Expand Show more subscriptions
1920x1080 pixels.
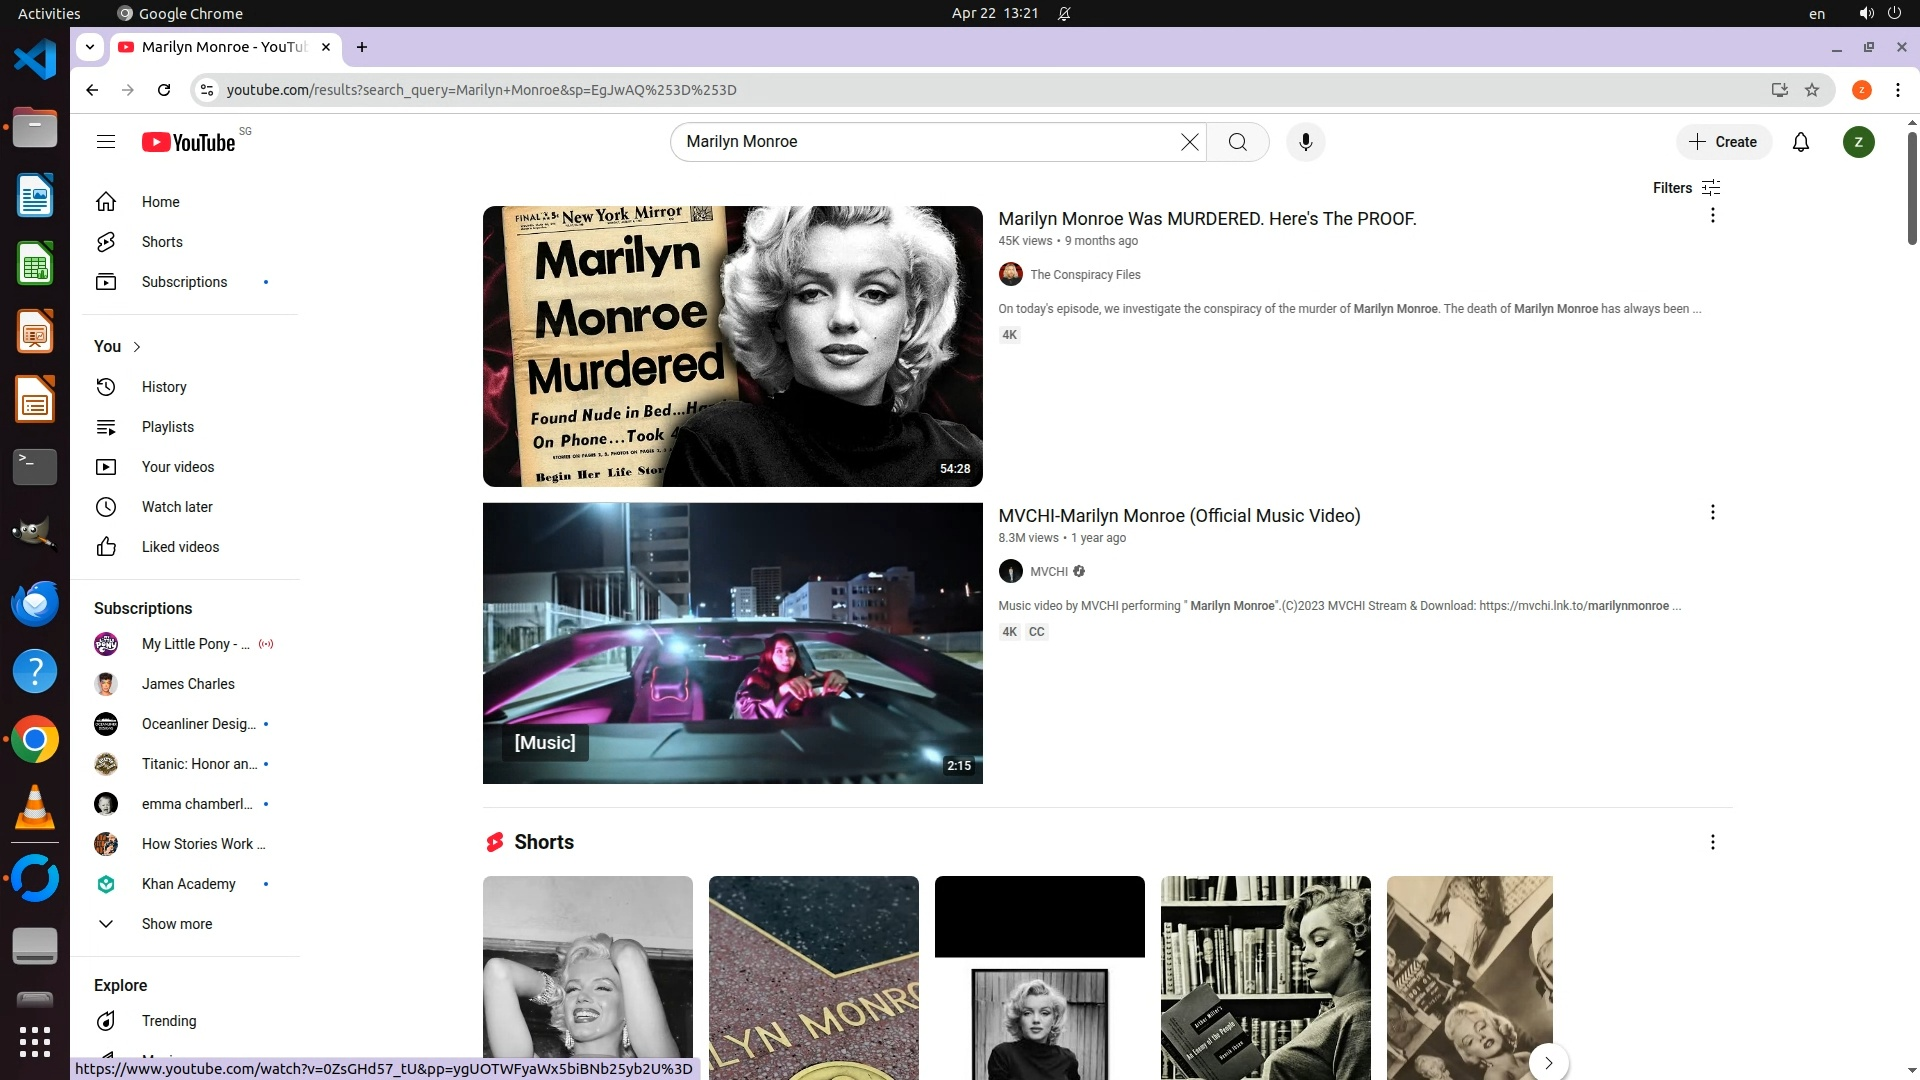[x=176, y=924]
